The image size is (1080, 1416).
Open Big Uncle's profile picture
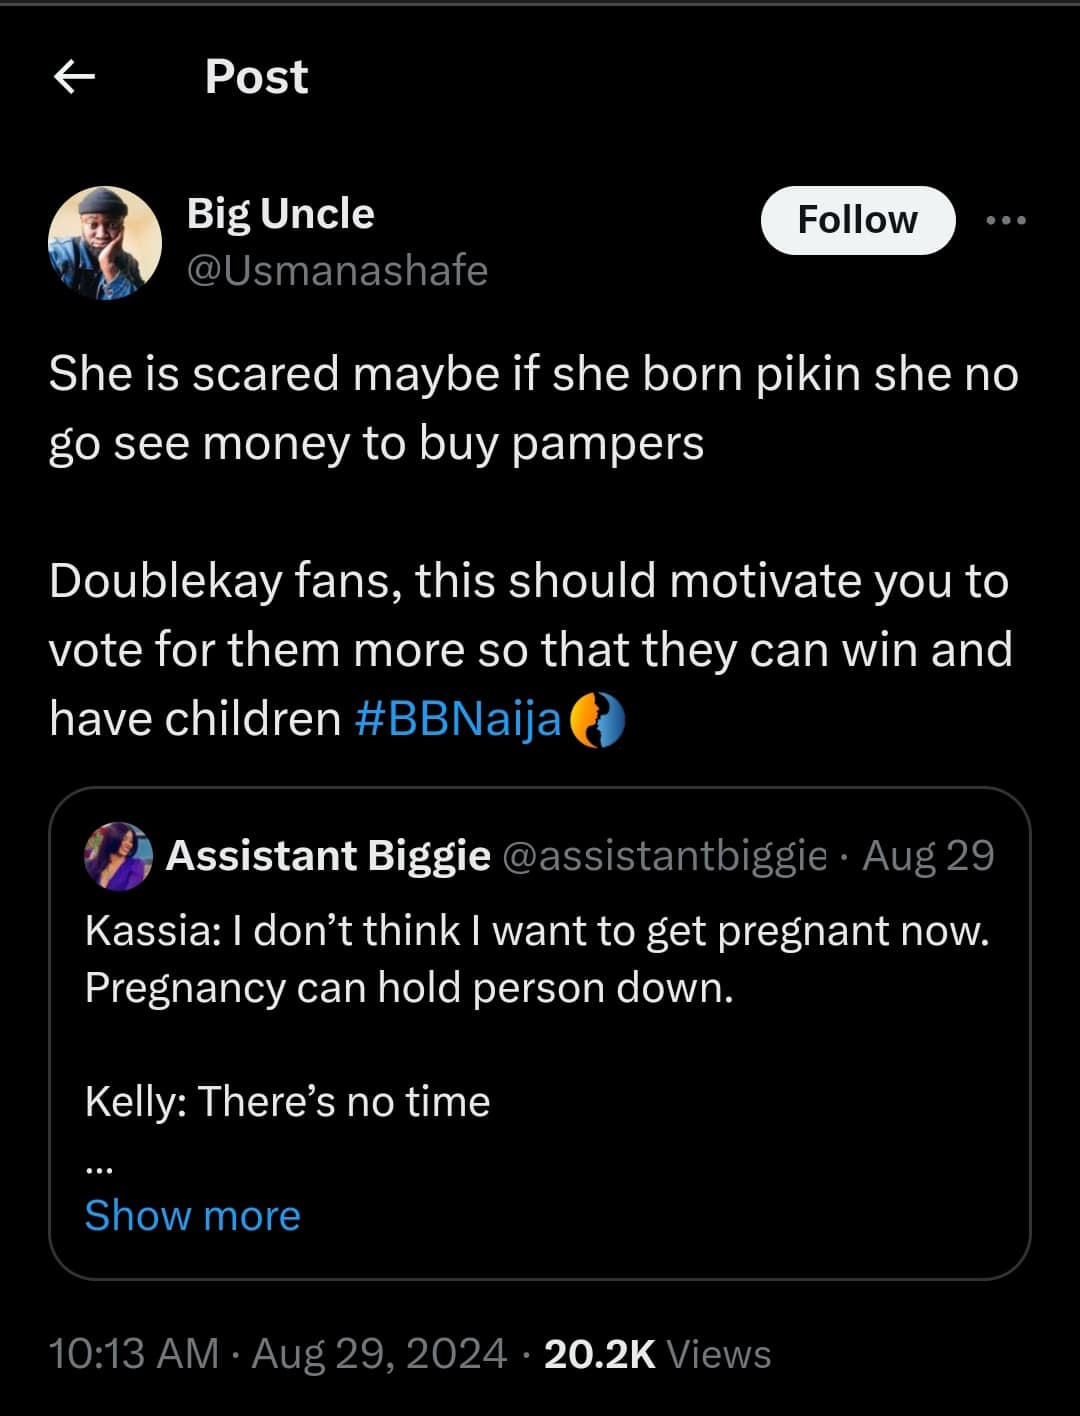coord(105,243)
